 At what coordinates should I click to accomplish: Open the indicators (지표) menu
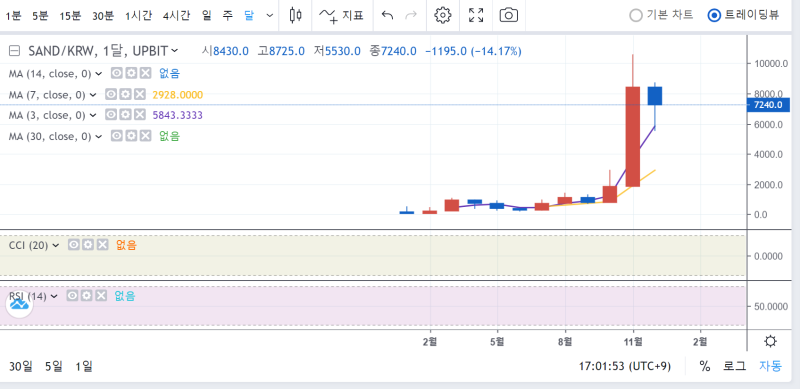click(x=341, y=15)
